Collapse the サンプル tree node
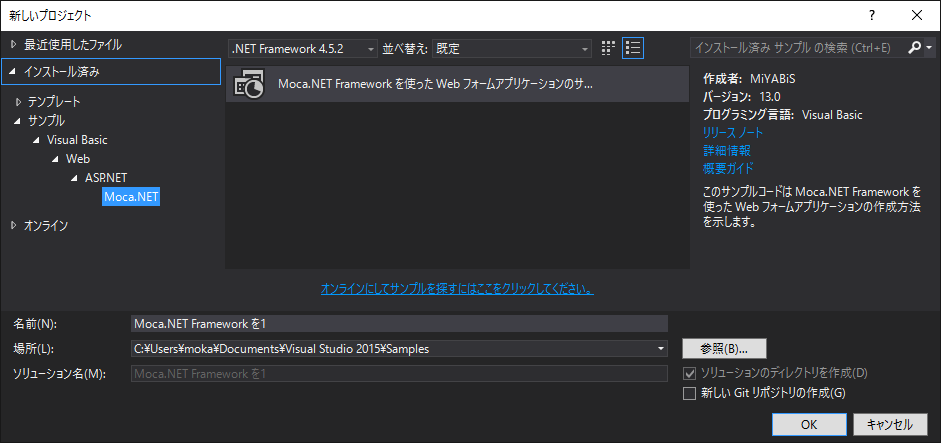 (x=17, y=121)
